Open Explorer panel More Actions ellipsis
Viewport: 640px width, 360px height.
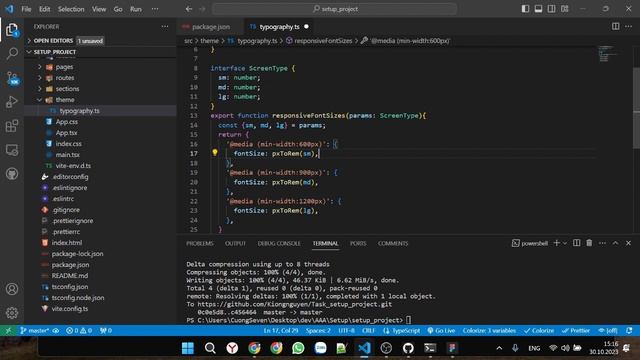pyautogui.click(x=164, y=27)
